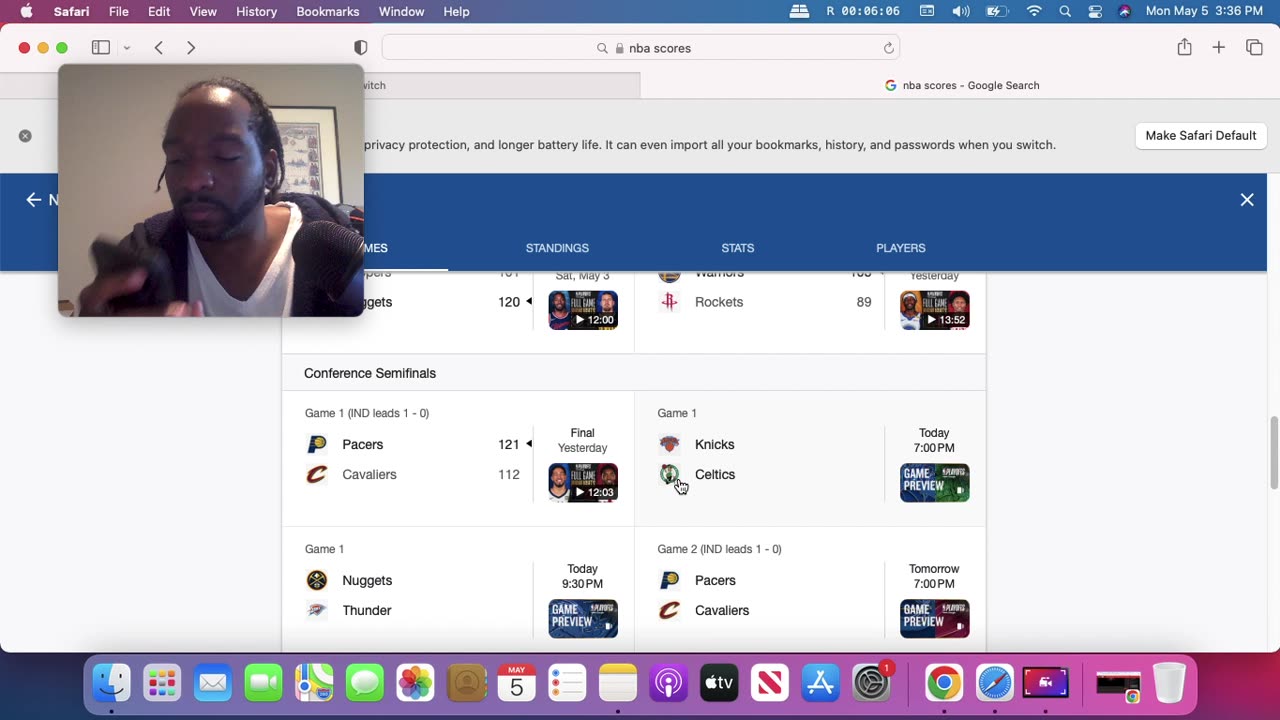1280x720 pixels.
Task: Open Control Center in menu bar
Action: (x=1095, y=11)
